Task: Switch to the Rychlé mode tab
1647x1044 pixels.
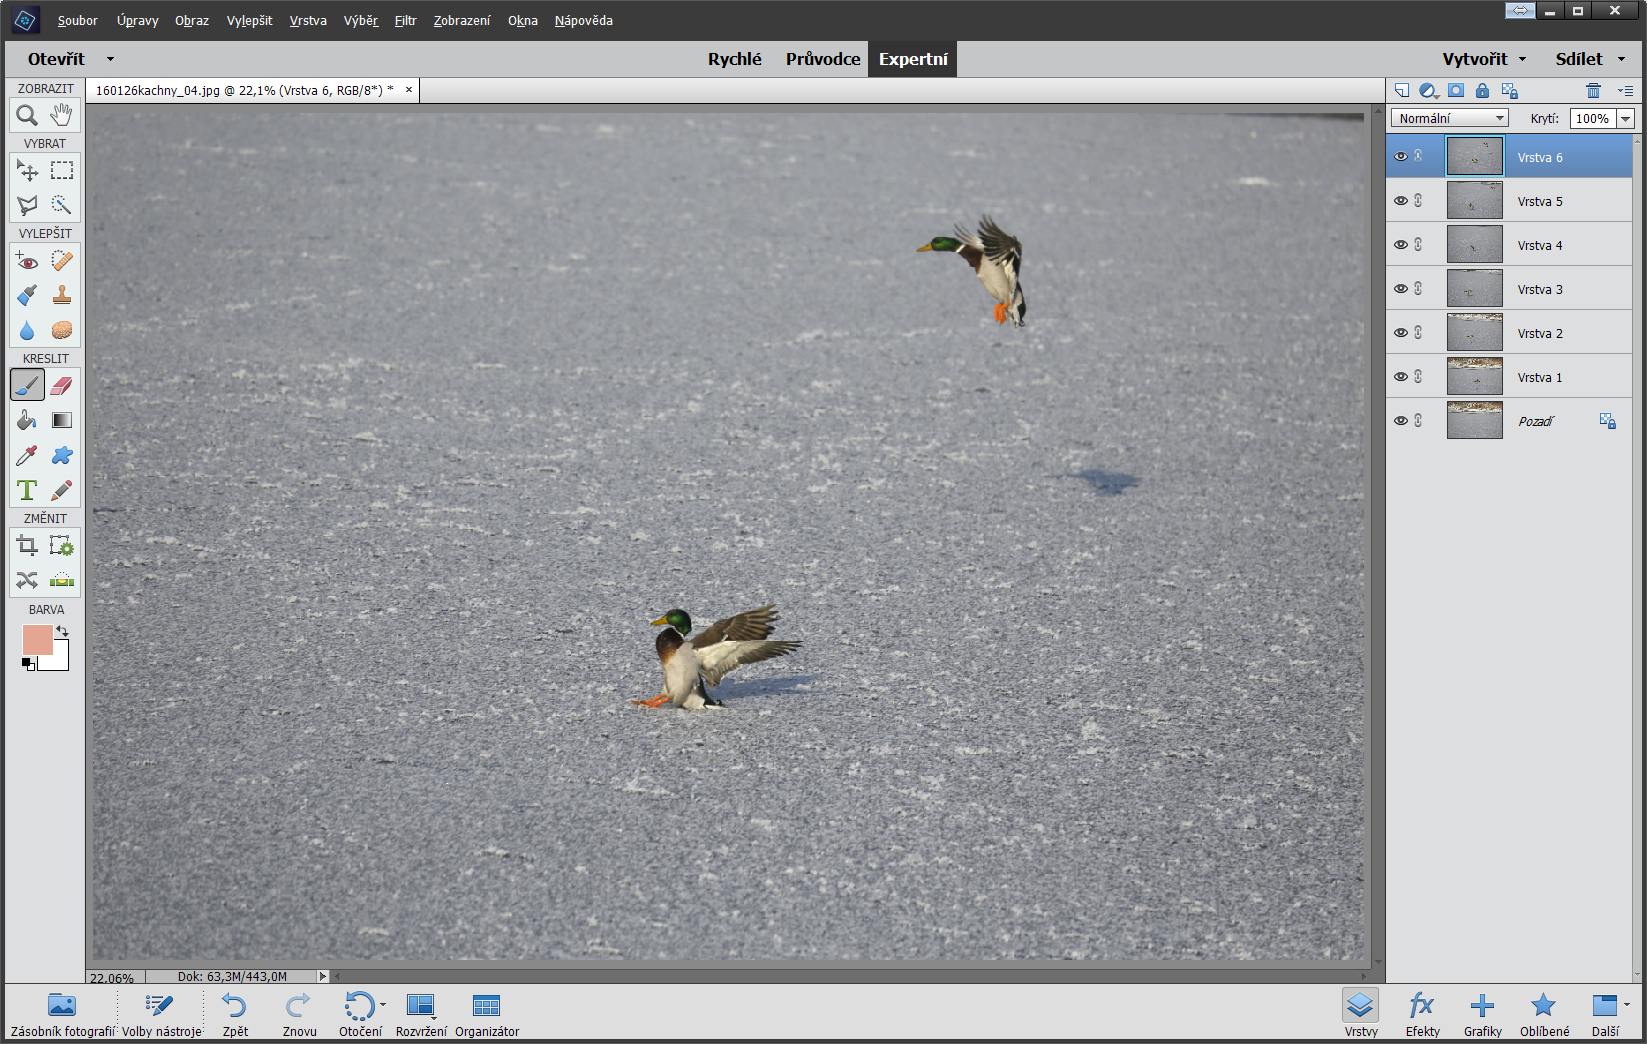Action: pyautogui.click(x=734, y=59)
